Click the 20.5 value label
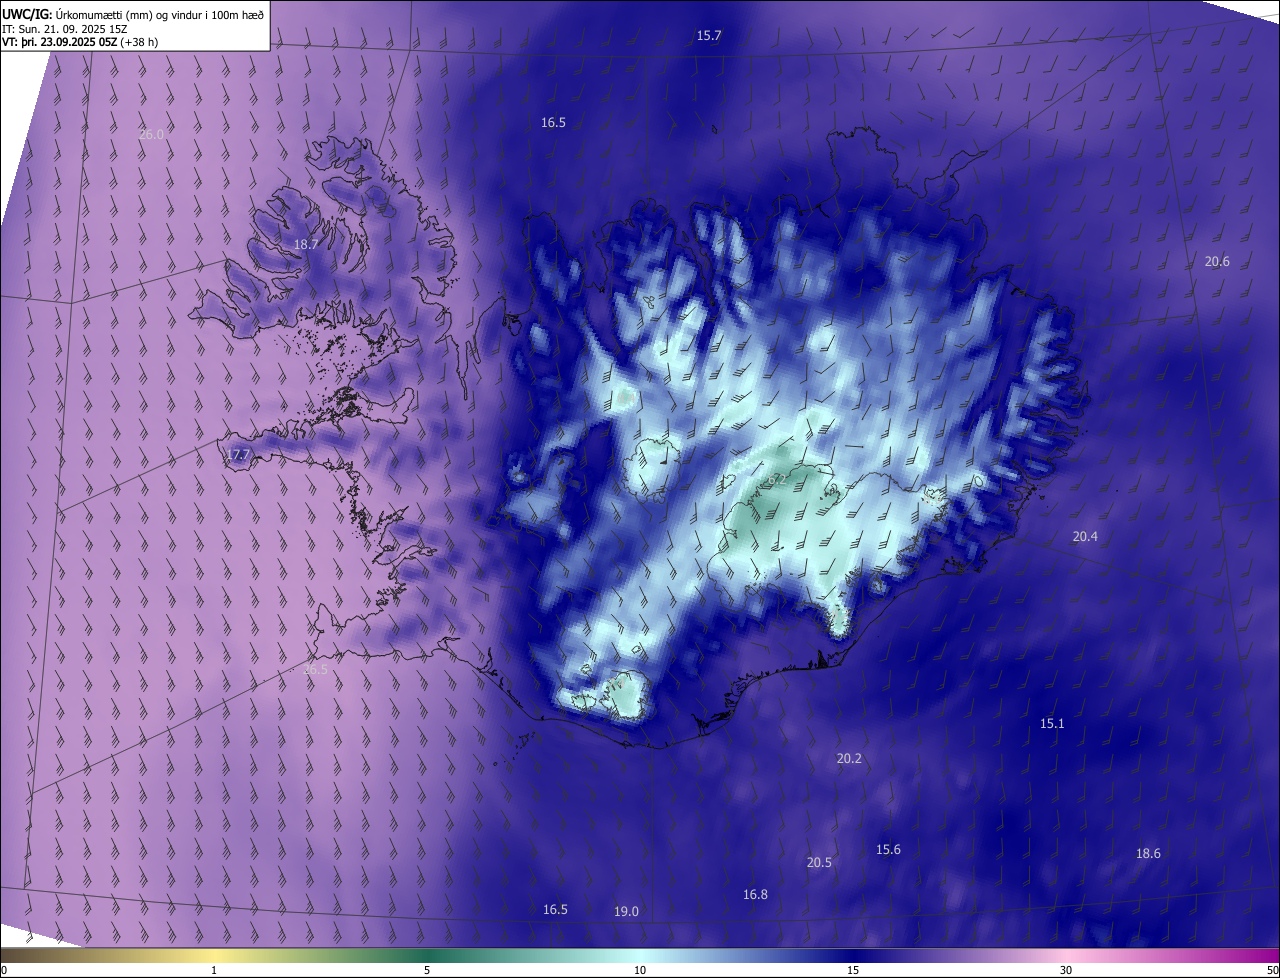This screenshot has width=1280, height=978. coord(819,862)
